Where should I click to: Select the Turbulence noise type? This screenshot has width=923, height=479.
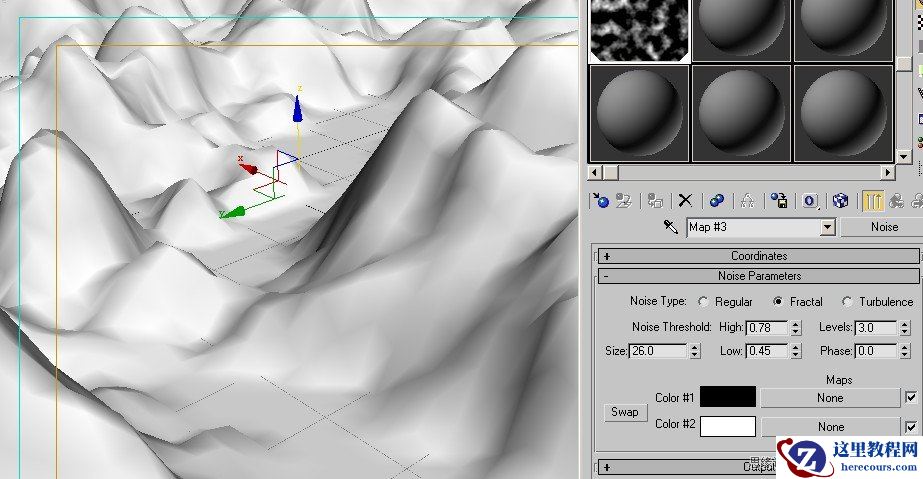847,301
